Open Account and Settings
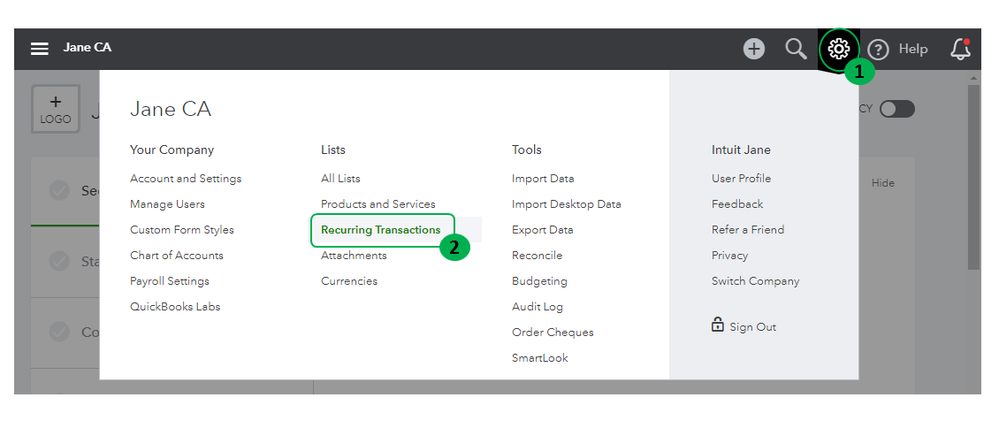 pos(185,179)
